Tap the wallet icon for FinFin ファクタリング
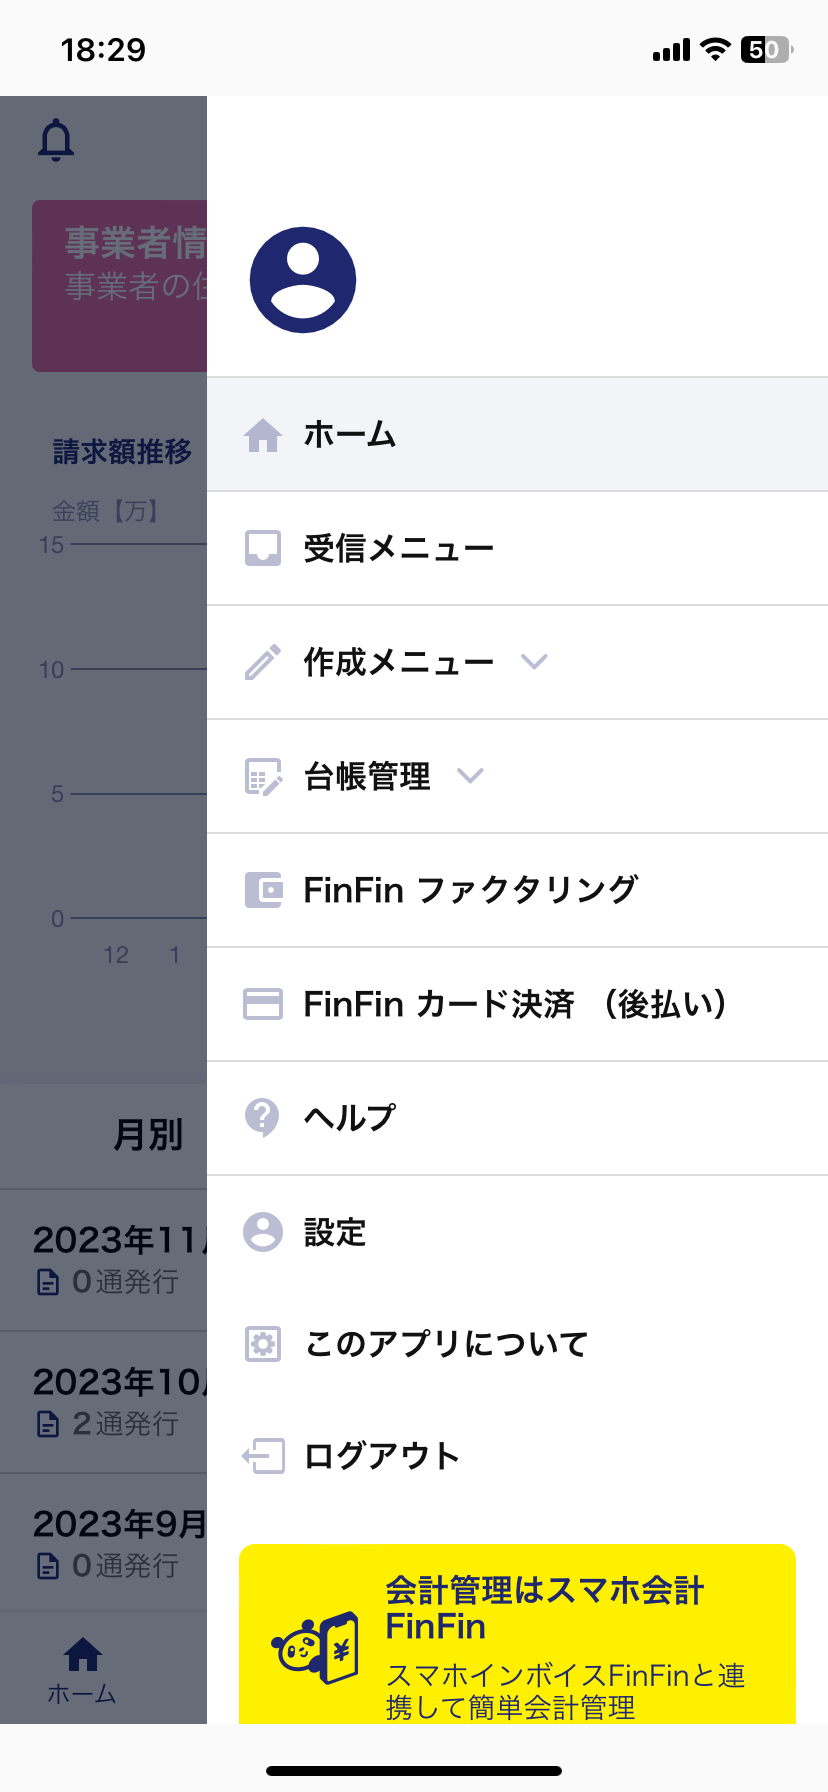Viewport: 828px width, 1792px height. pos(263,890)
